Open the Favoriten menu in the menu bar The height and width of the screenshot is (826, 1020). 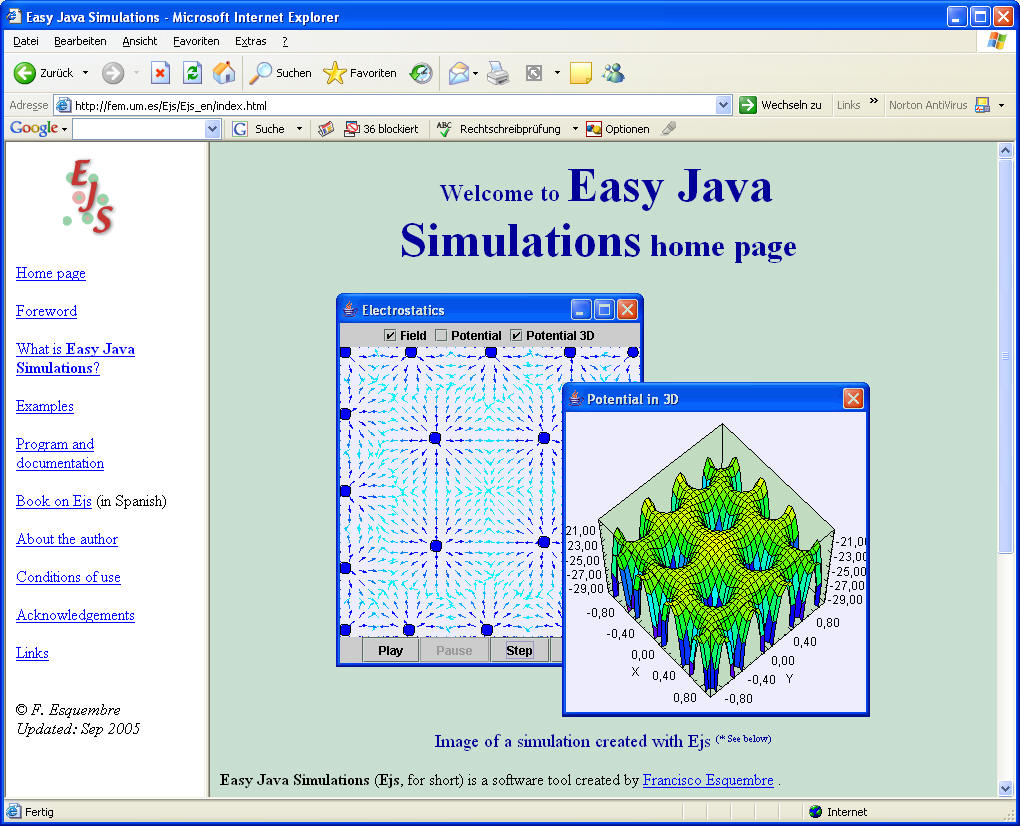(196, 41)
